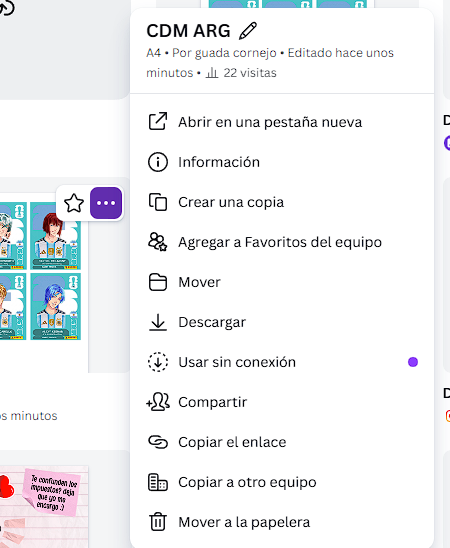Click the Descargar download arrow icon
450x548 pixels.
point(158,322)
